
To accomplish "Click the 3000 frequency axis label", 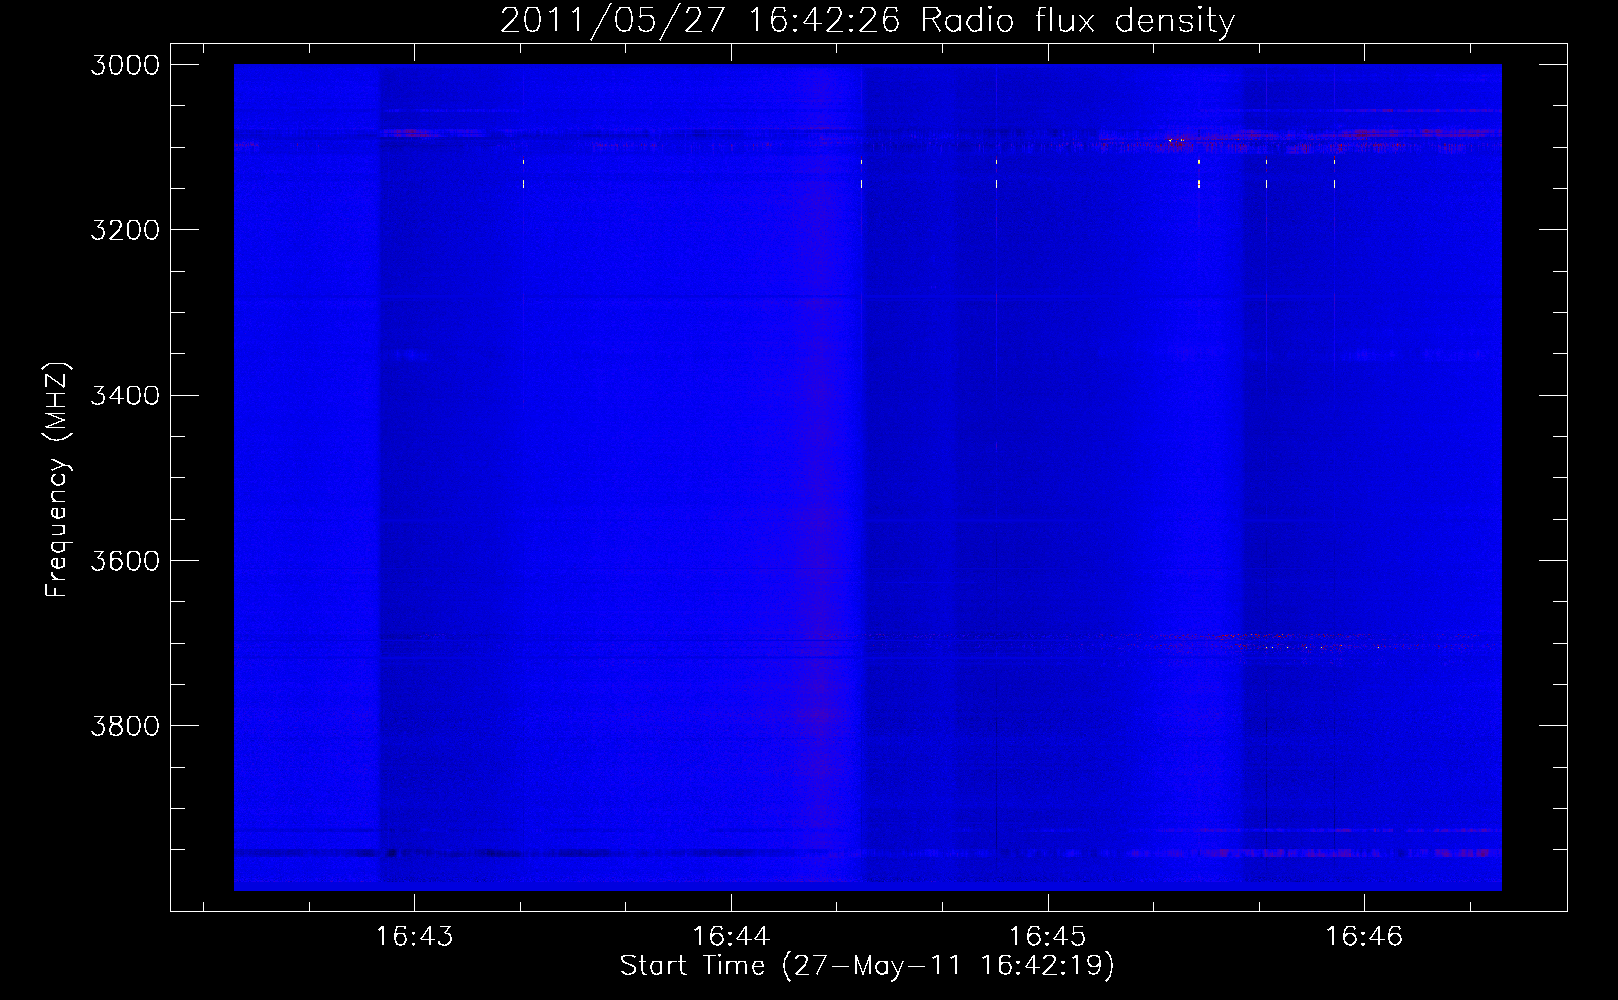I will 125,65.
